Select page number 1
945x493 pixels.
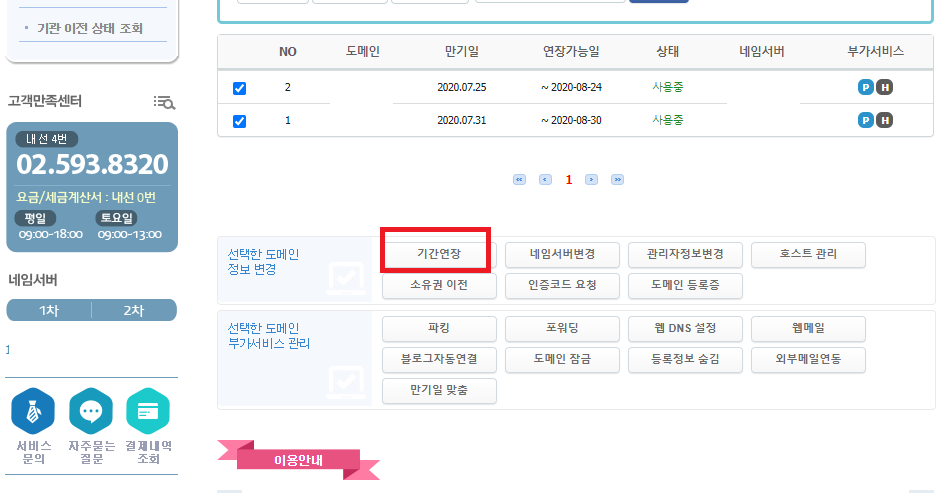coord(569,180)
